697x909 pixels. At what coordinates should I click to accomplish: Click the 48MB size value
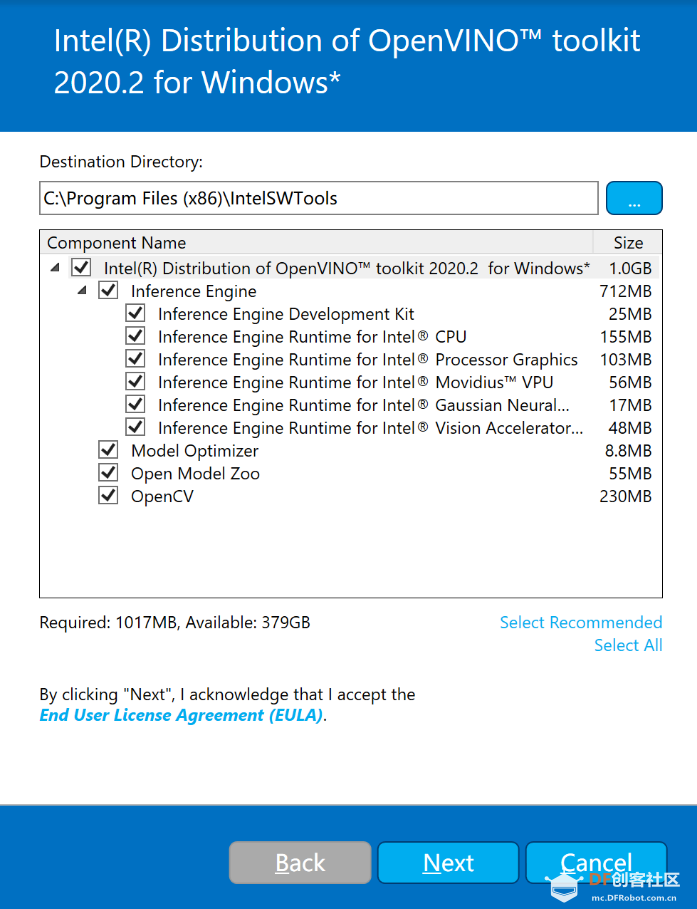click(630, 428)
